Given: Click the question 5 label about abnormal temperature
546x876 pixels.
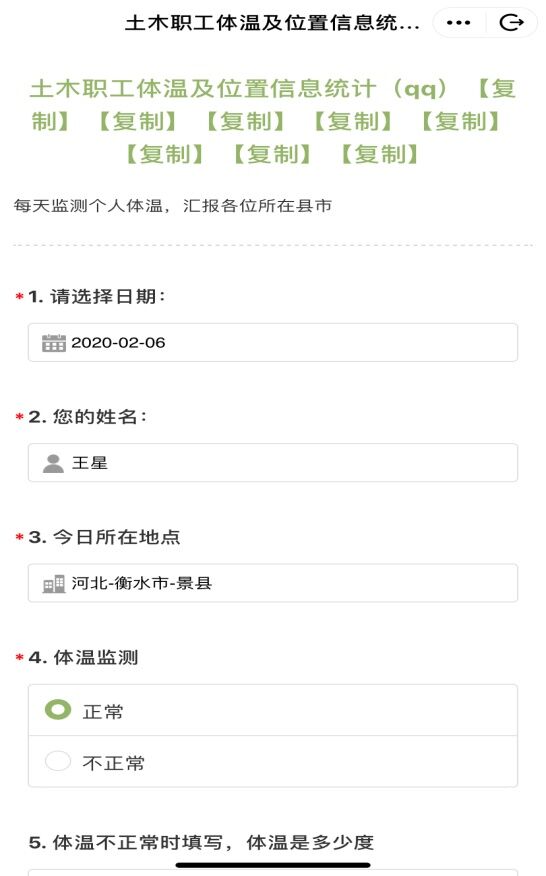Looking at the screenshot, I should tap(201, 842).
